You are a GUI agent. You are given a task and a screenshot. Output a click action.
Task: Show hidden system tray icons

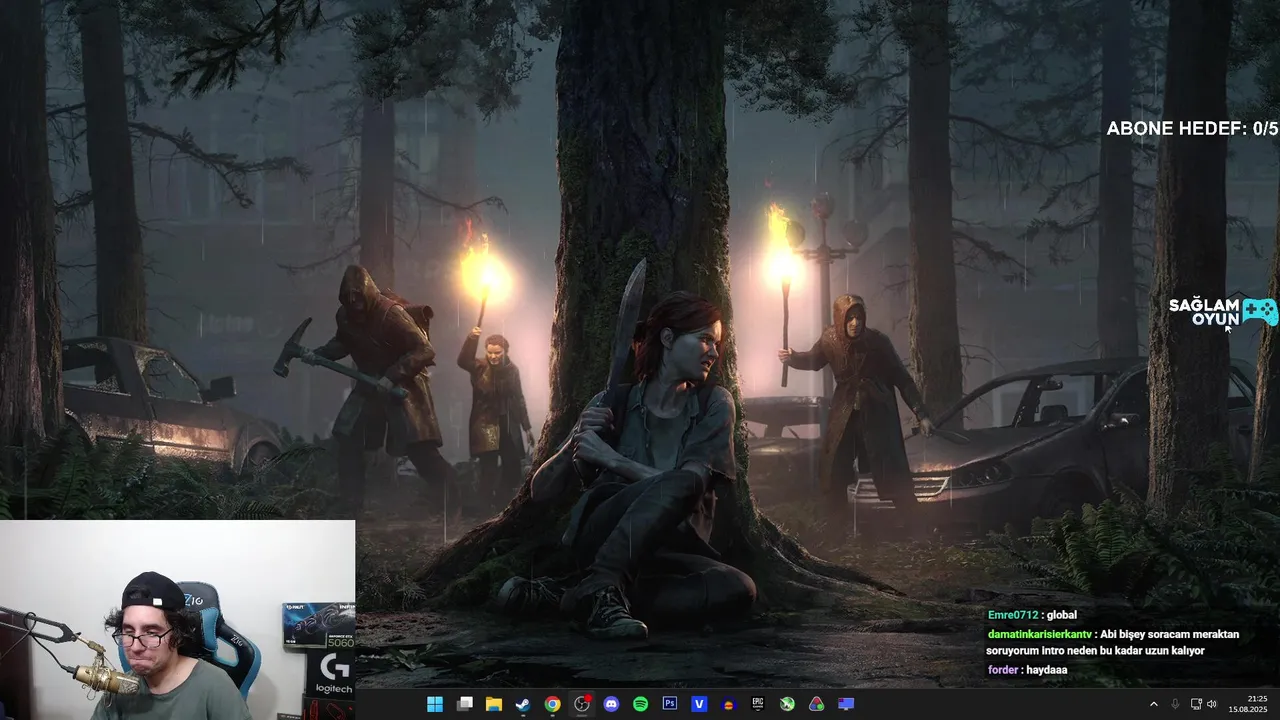pos(1153,704)
